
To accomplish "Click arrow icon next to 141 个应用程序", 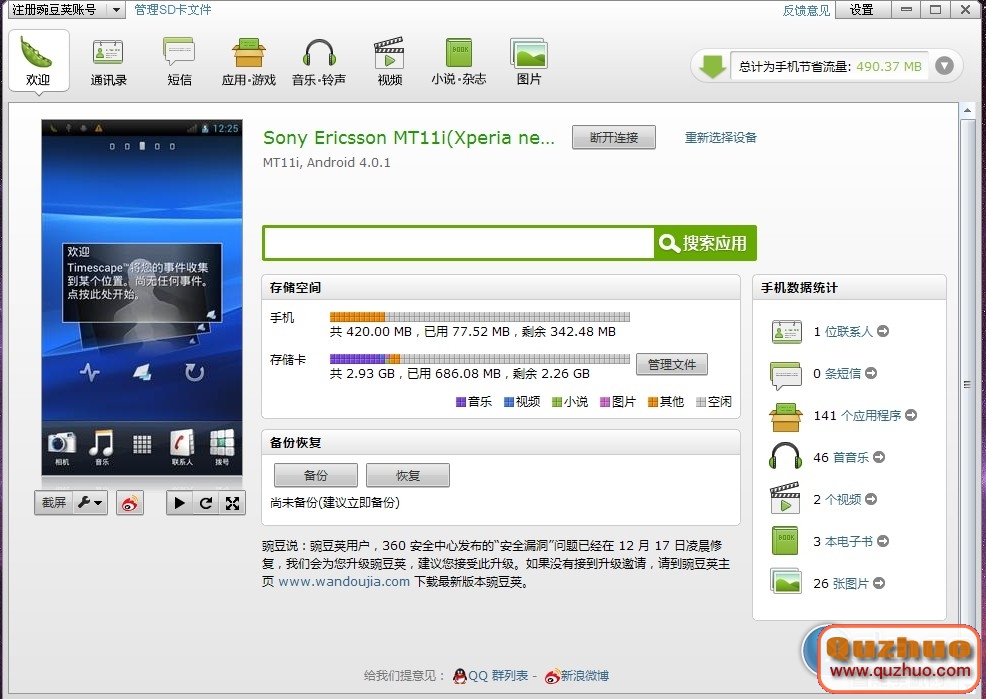I will coord(911,415).
